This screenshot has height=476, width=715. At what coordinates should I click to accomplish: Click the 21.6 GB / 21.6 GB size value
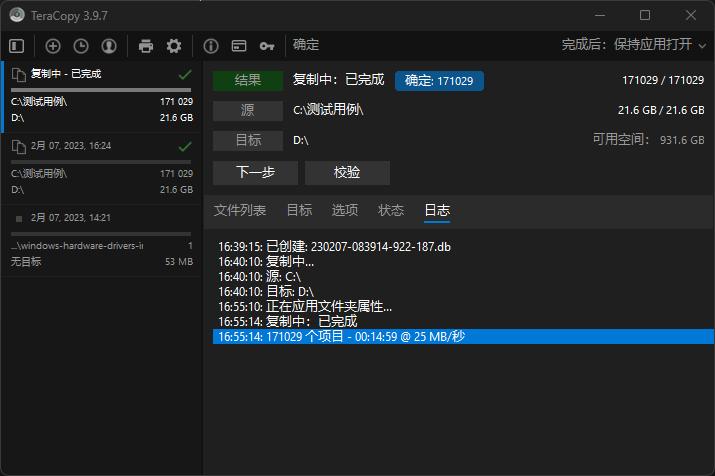(661, 110)
